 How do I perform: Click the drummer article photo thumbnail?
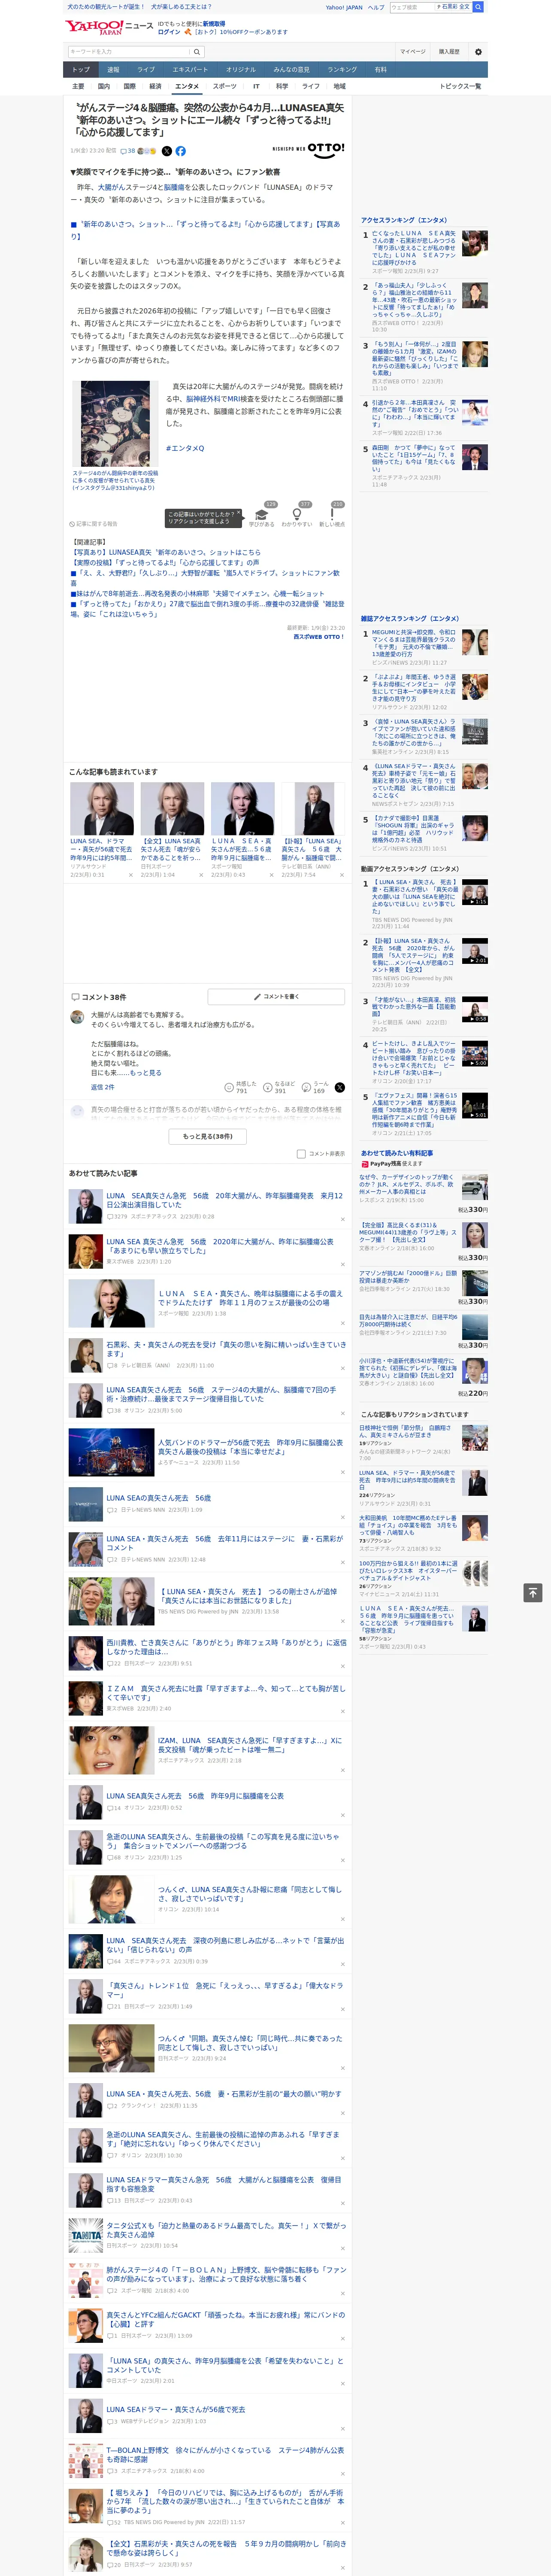tap(116, 424)
